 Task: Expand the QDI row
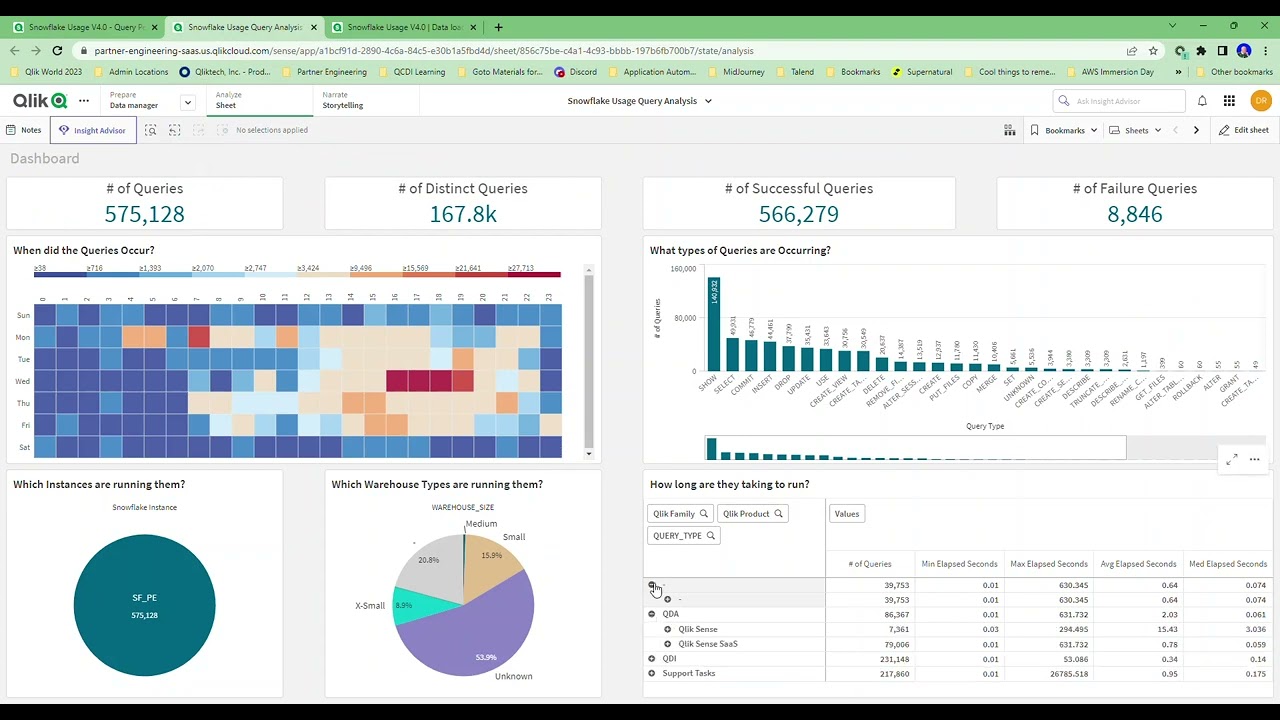652,659
